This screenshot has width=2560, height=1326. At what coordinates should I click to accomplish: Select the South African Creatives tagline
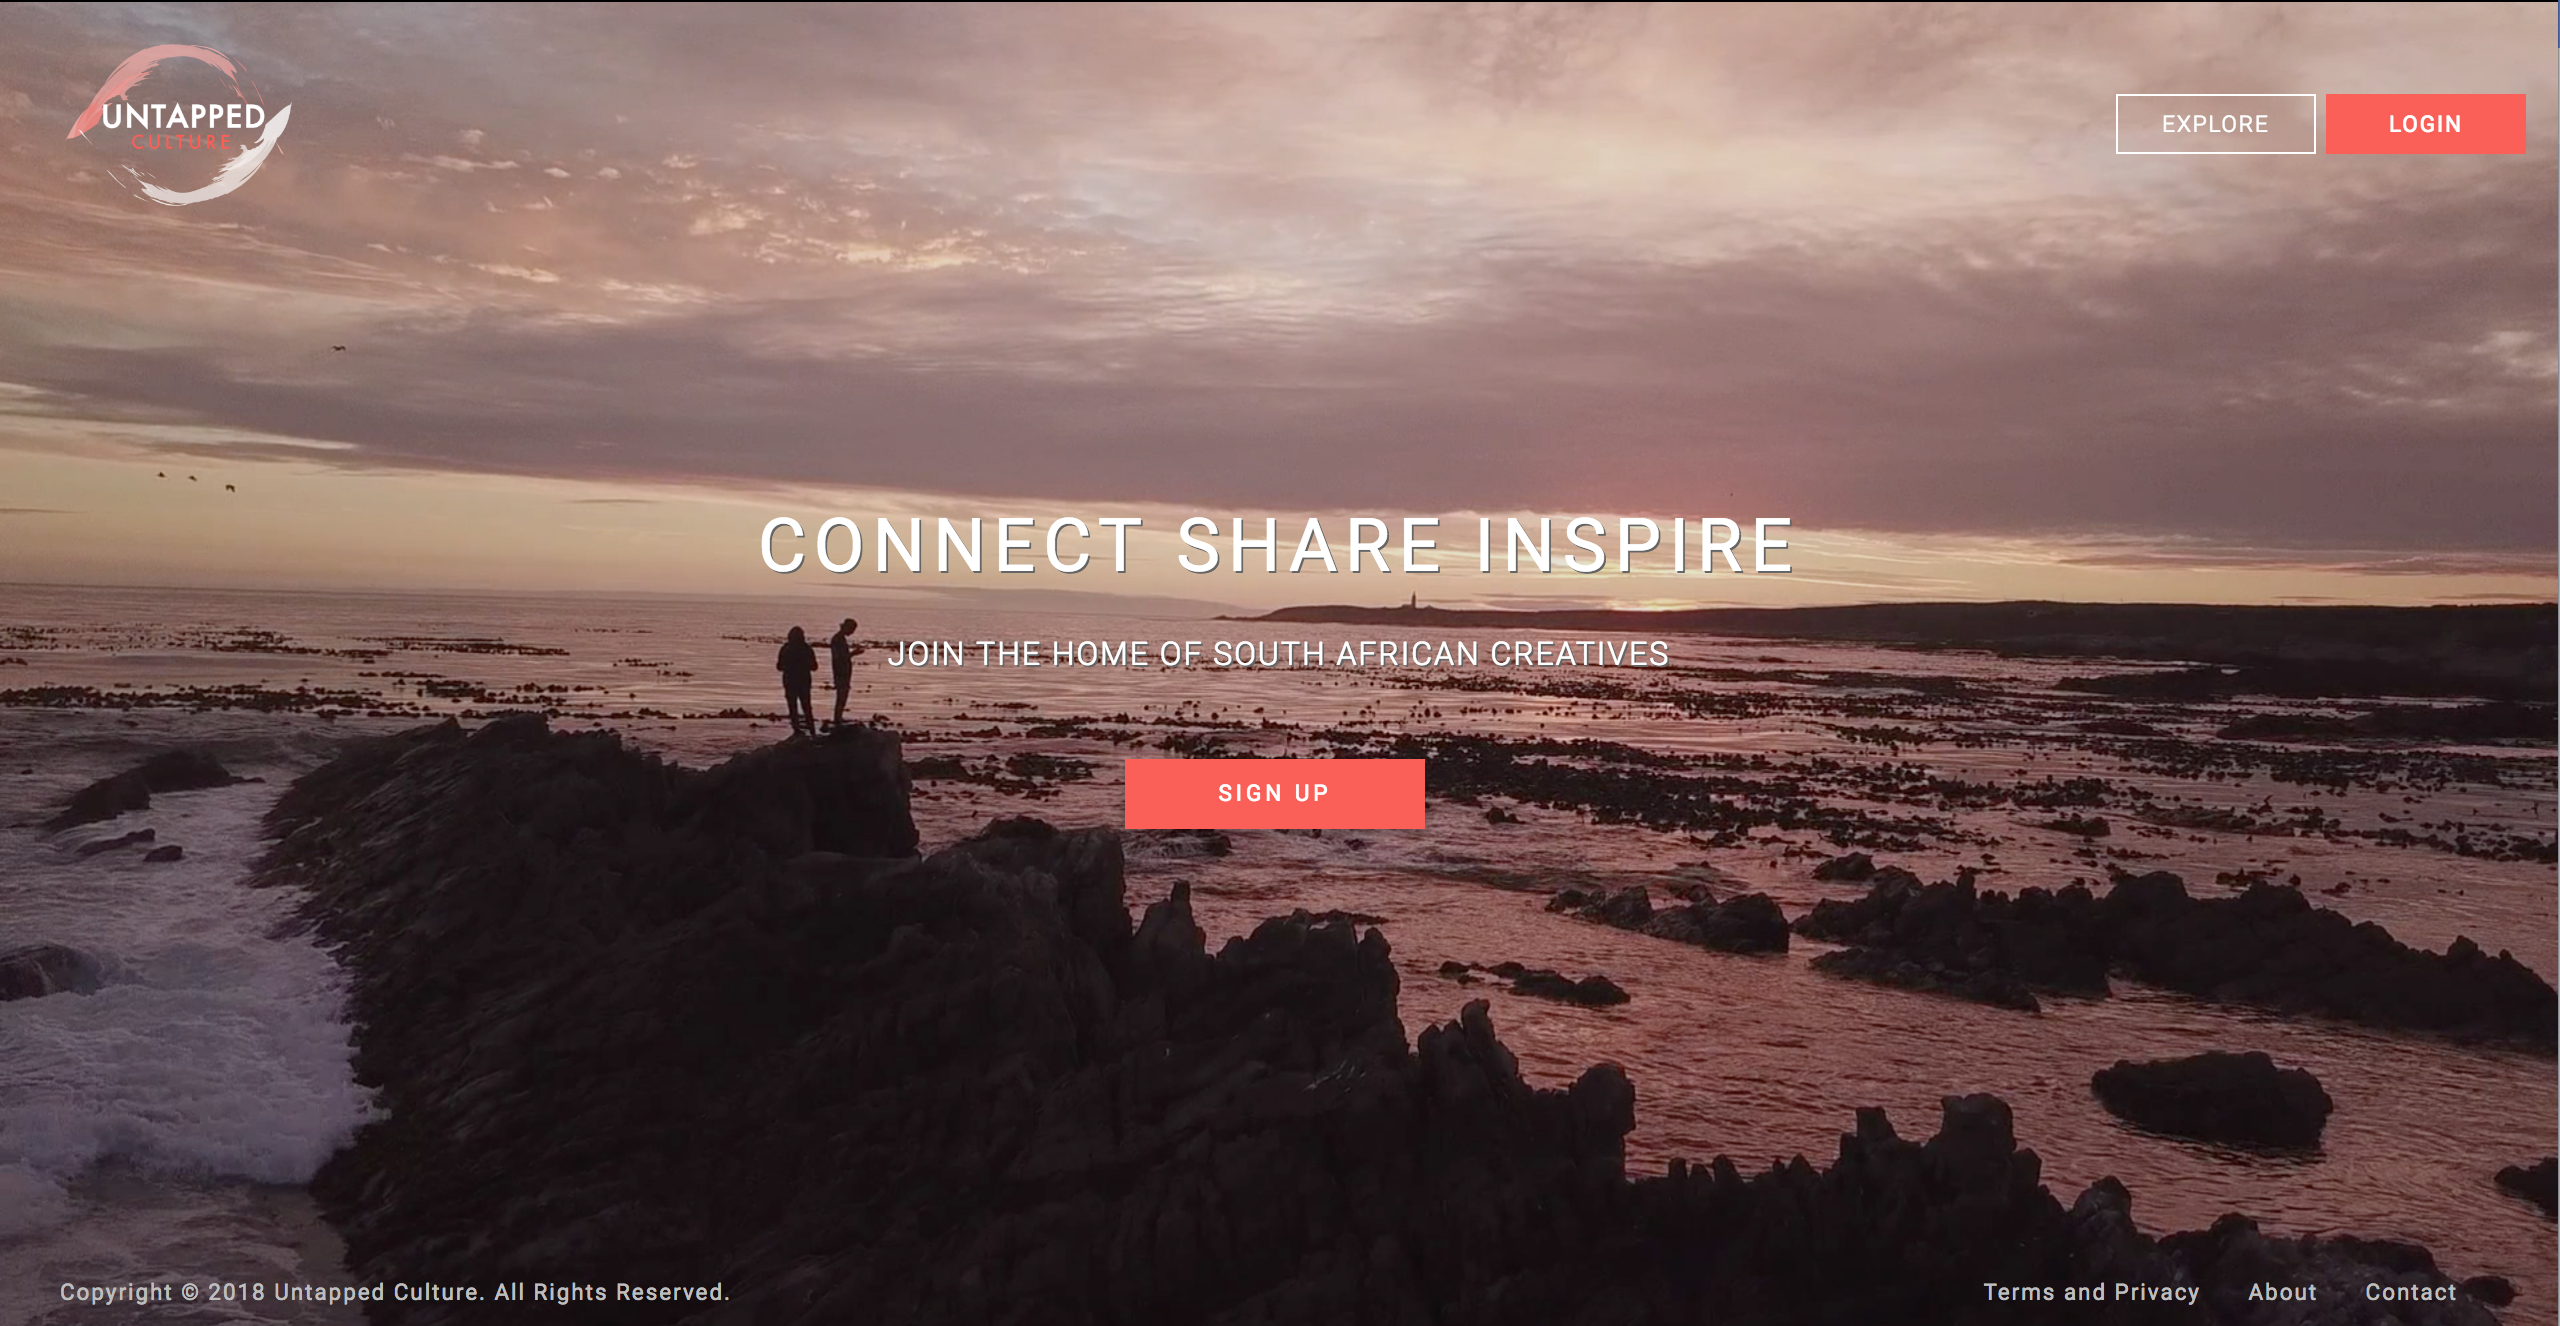click(1278, 654)
